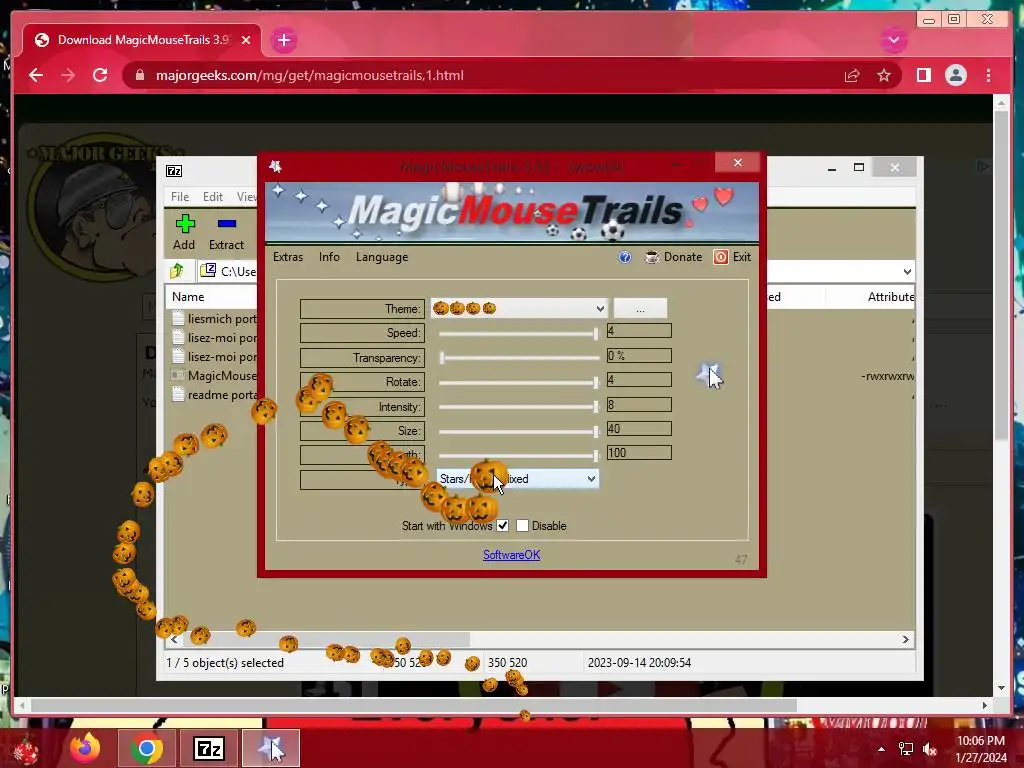This screenshot has width=1024, height=768.
Task: Open the Edit menu in 7-Zip
Action: [213, 197]
